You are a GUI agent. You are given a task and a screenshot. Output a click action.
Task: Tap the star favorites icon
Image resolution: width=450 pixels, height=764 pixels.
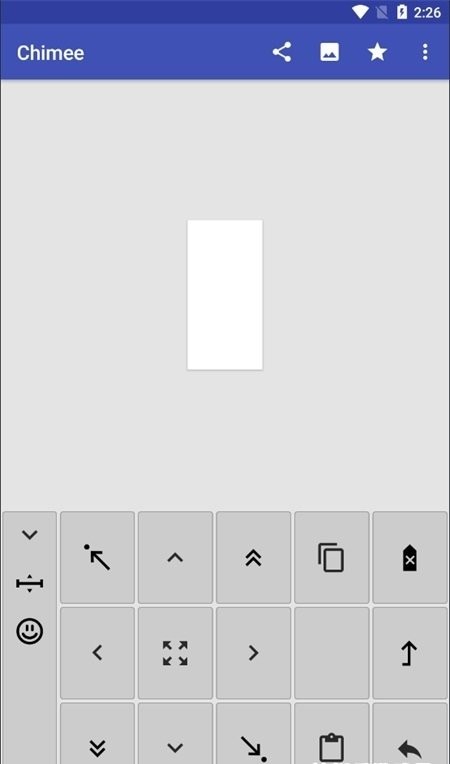377,52
